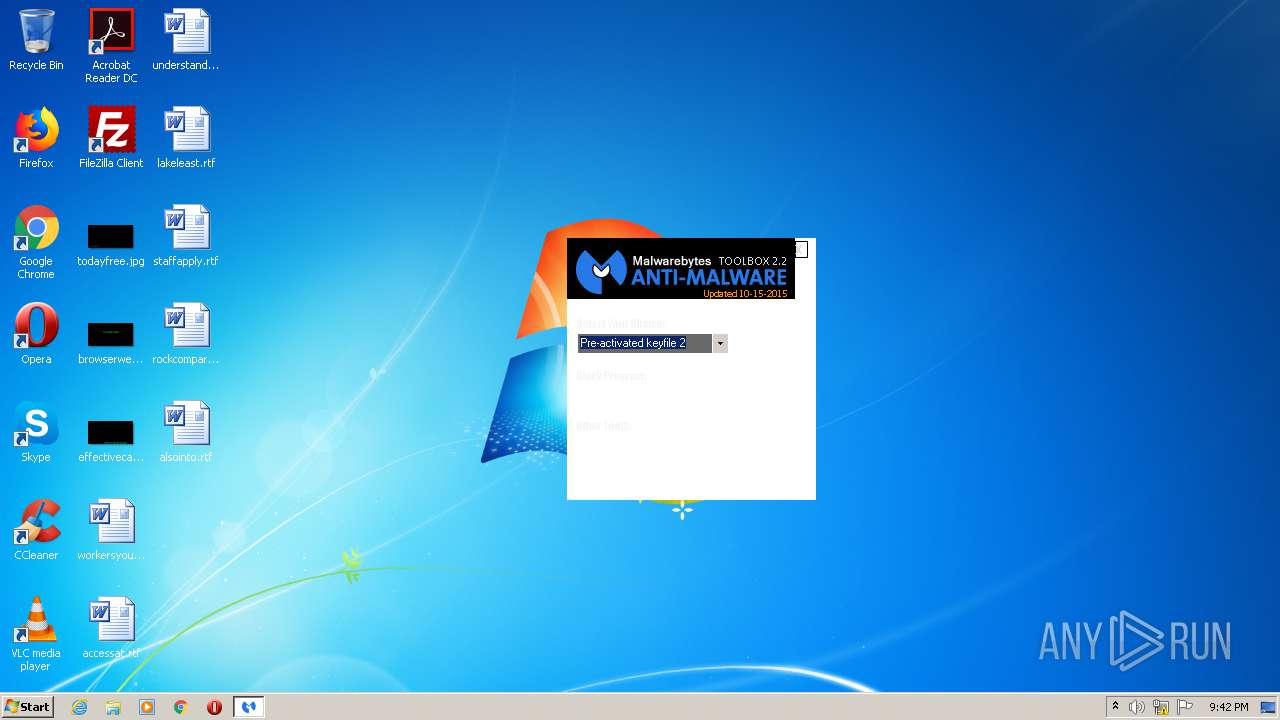Select the Google Chrome desktop shortcut
The width and height of the screenshot is (1280, 720).
click(x=36, y=242)
